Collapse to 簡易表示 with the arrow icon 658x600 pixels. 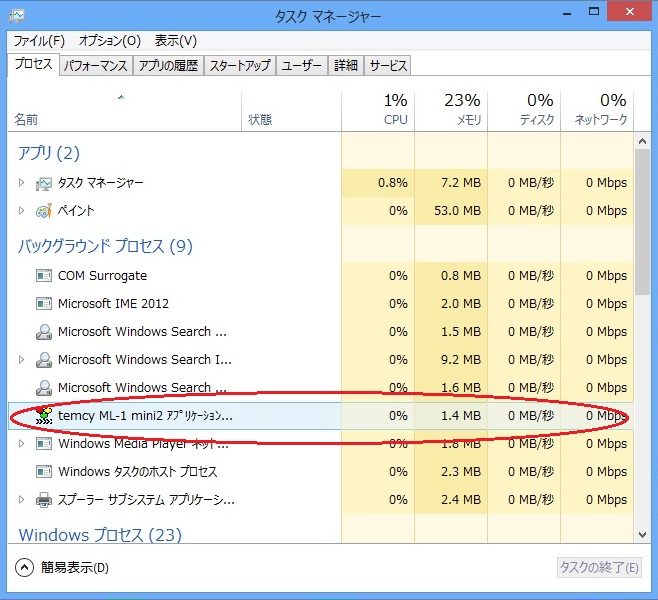[24, 568]
